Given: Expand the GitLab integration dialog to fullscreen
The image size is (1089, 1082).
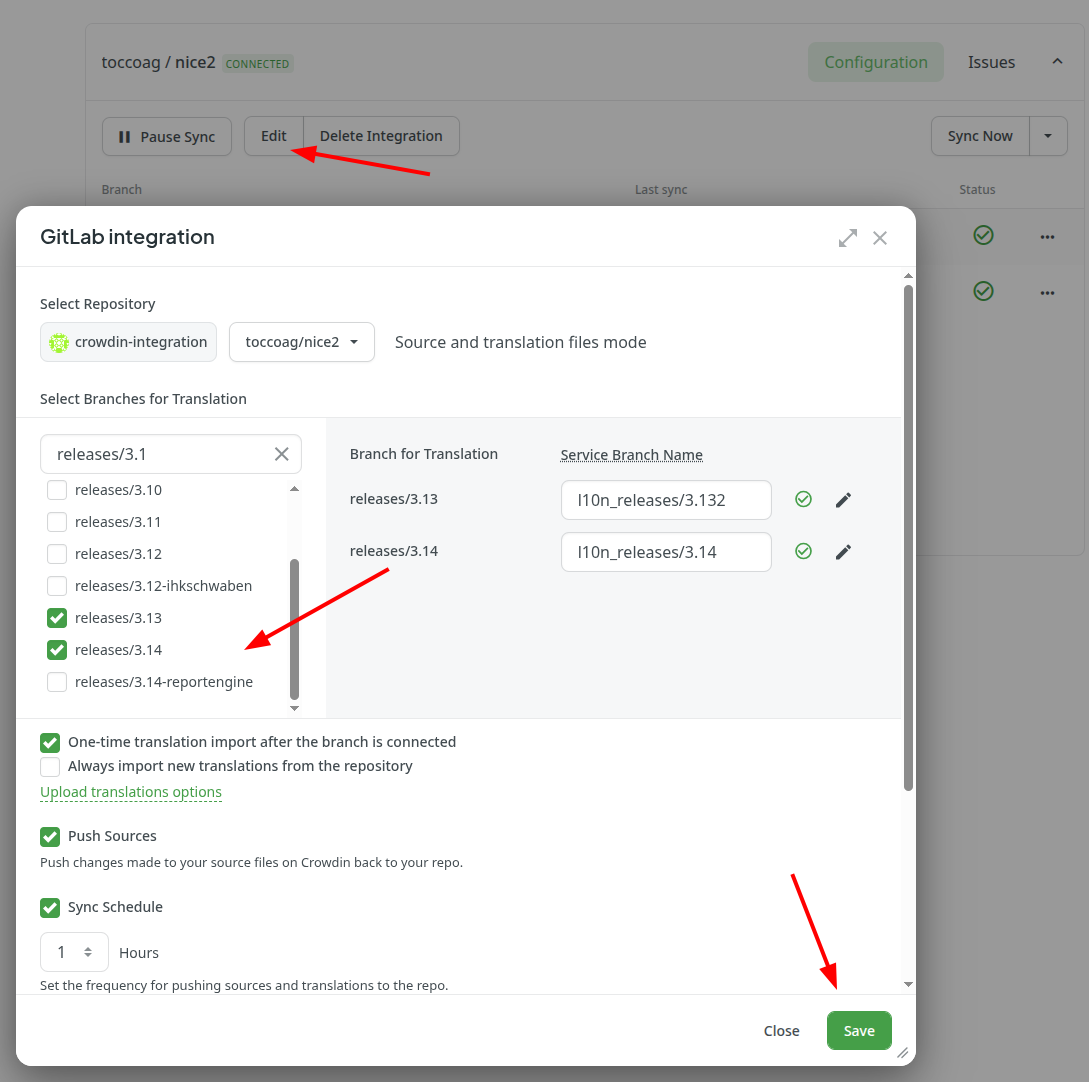Looking at the screenshot, I should point(847,237).
